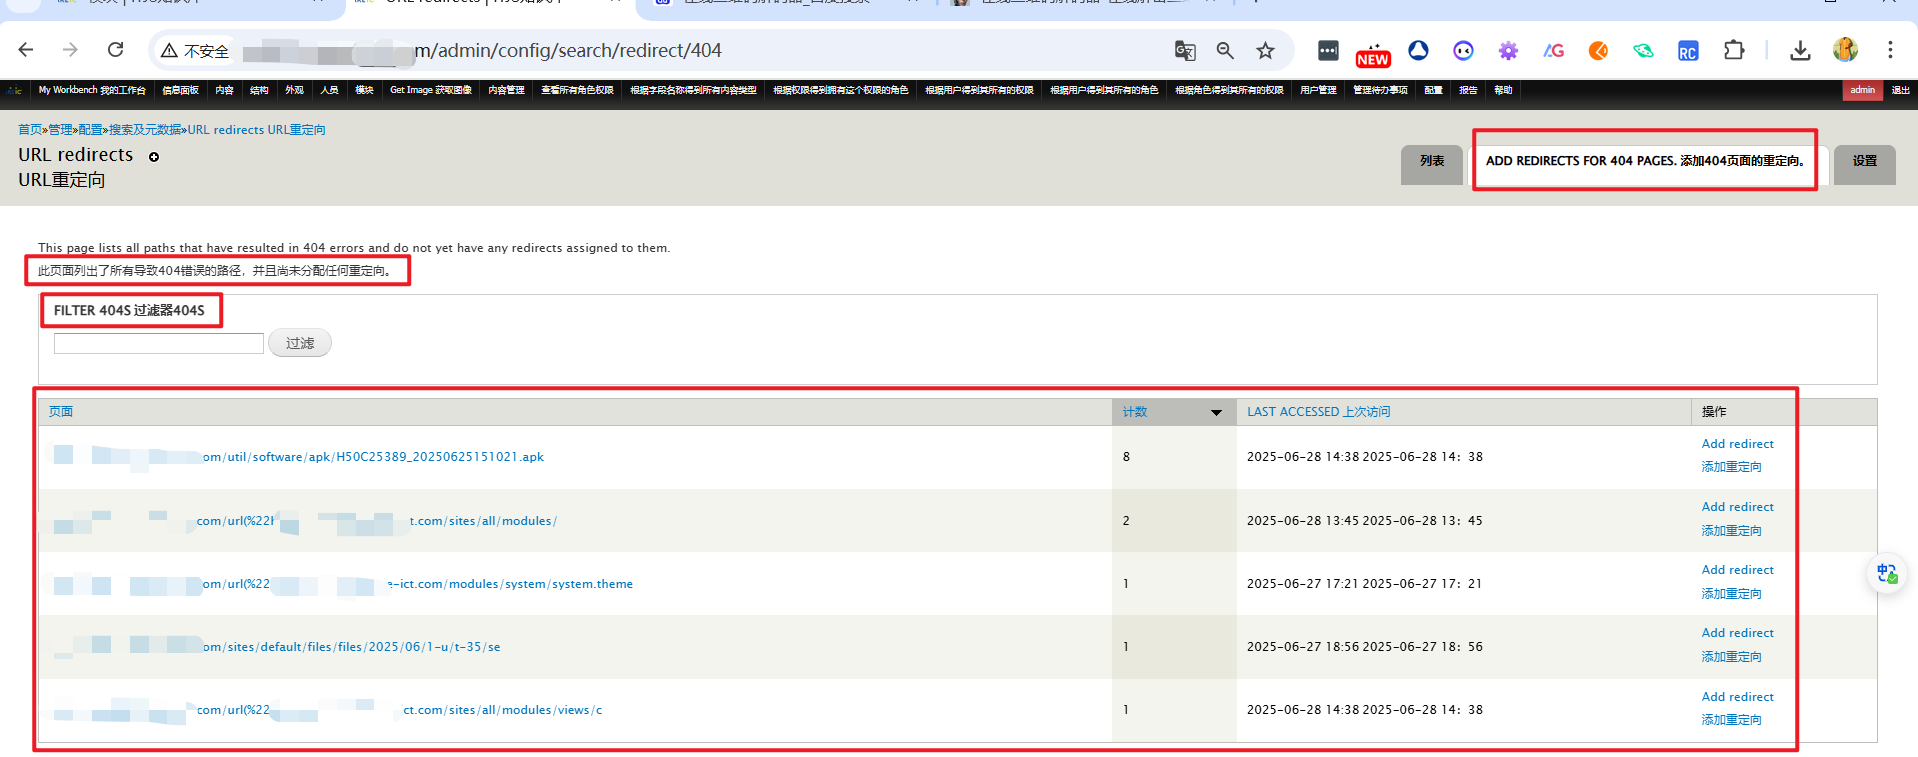Add page to shortcuts via plus icon
The height and width of the screenshot is (757, 1918).
click(154, 157)
